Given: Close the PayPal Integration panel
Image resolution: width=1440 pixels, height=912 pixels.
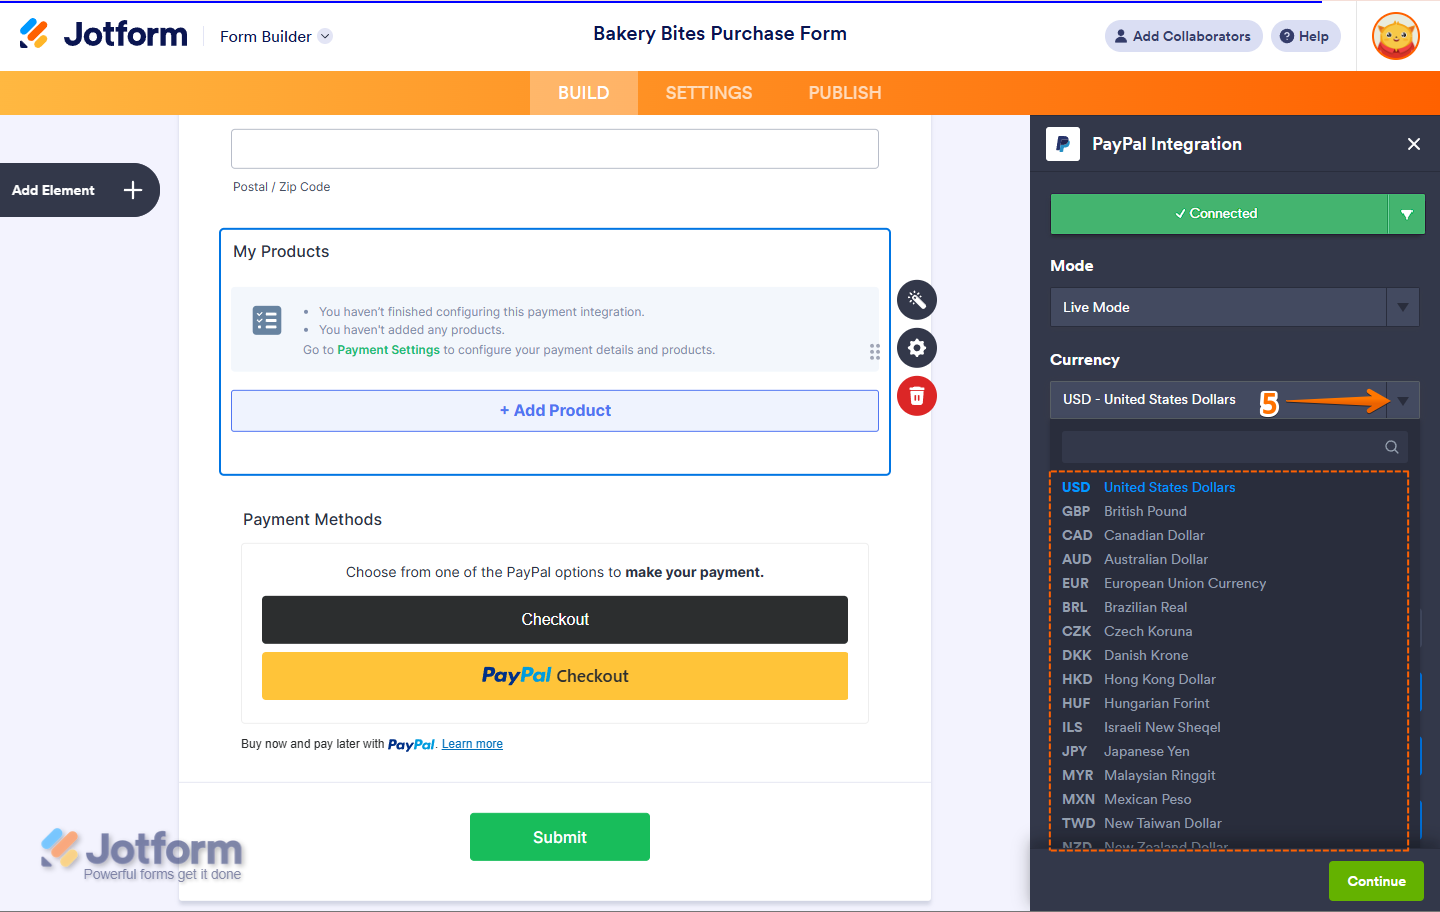Looking at the screenshot, I should tap(1414, 144).
